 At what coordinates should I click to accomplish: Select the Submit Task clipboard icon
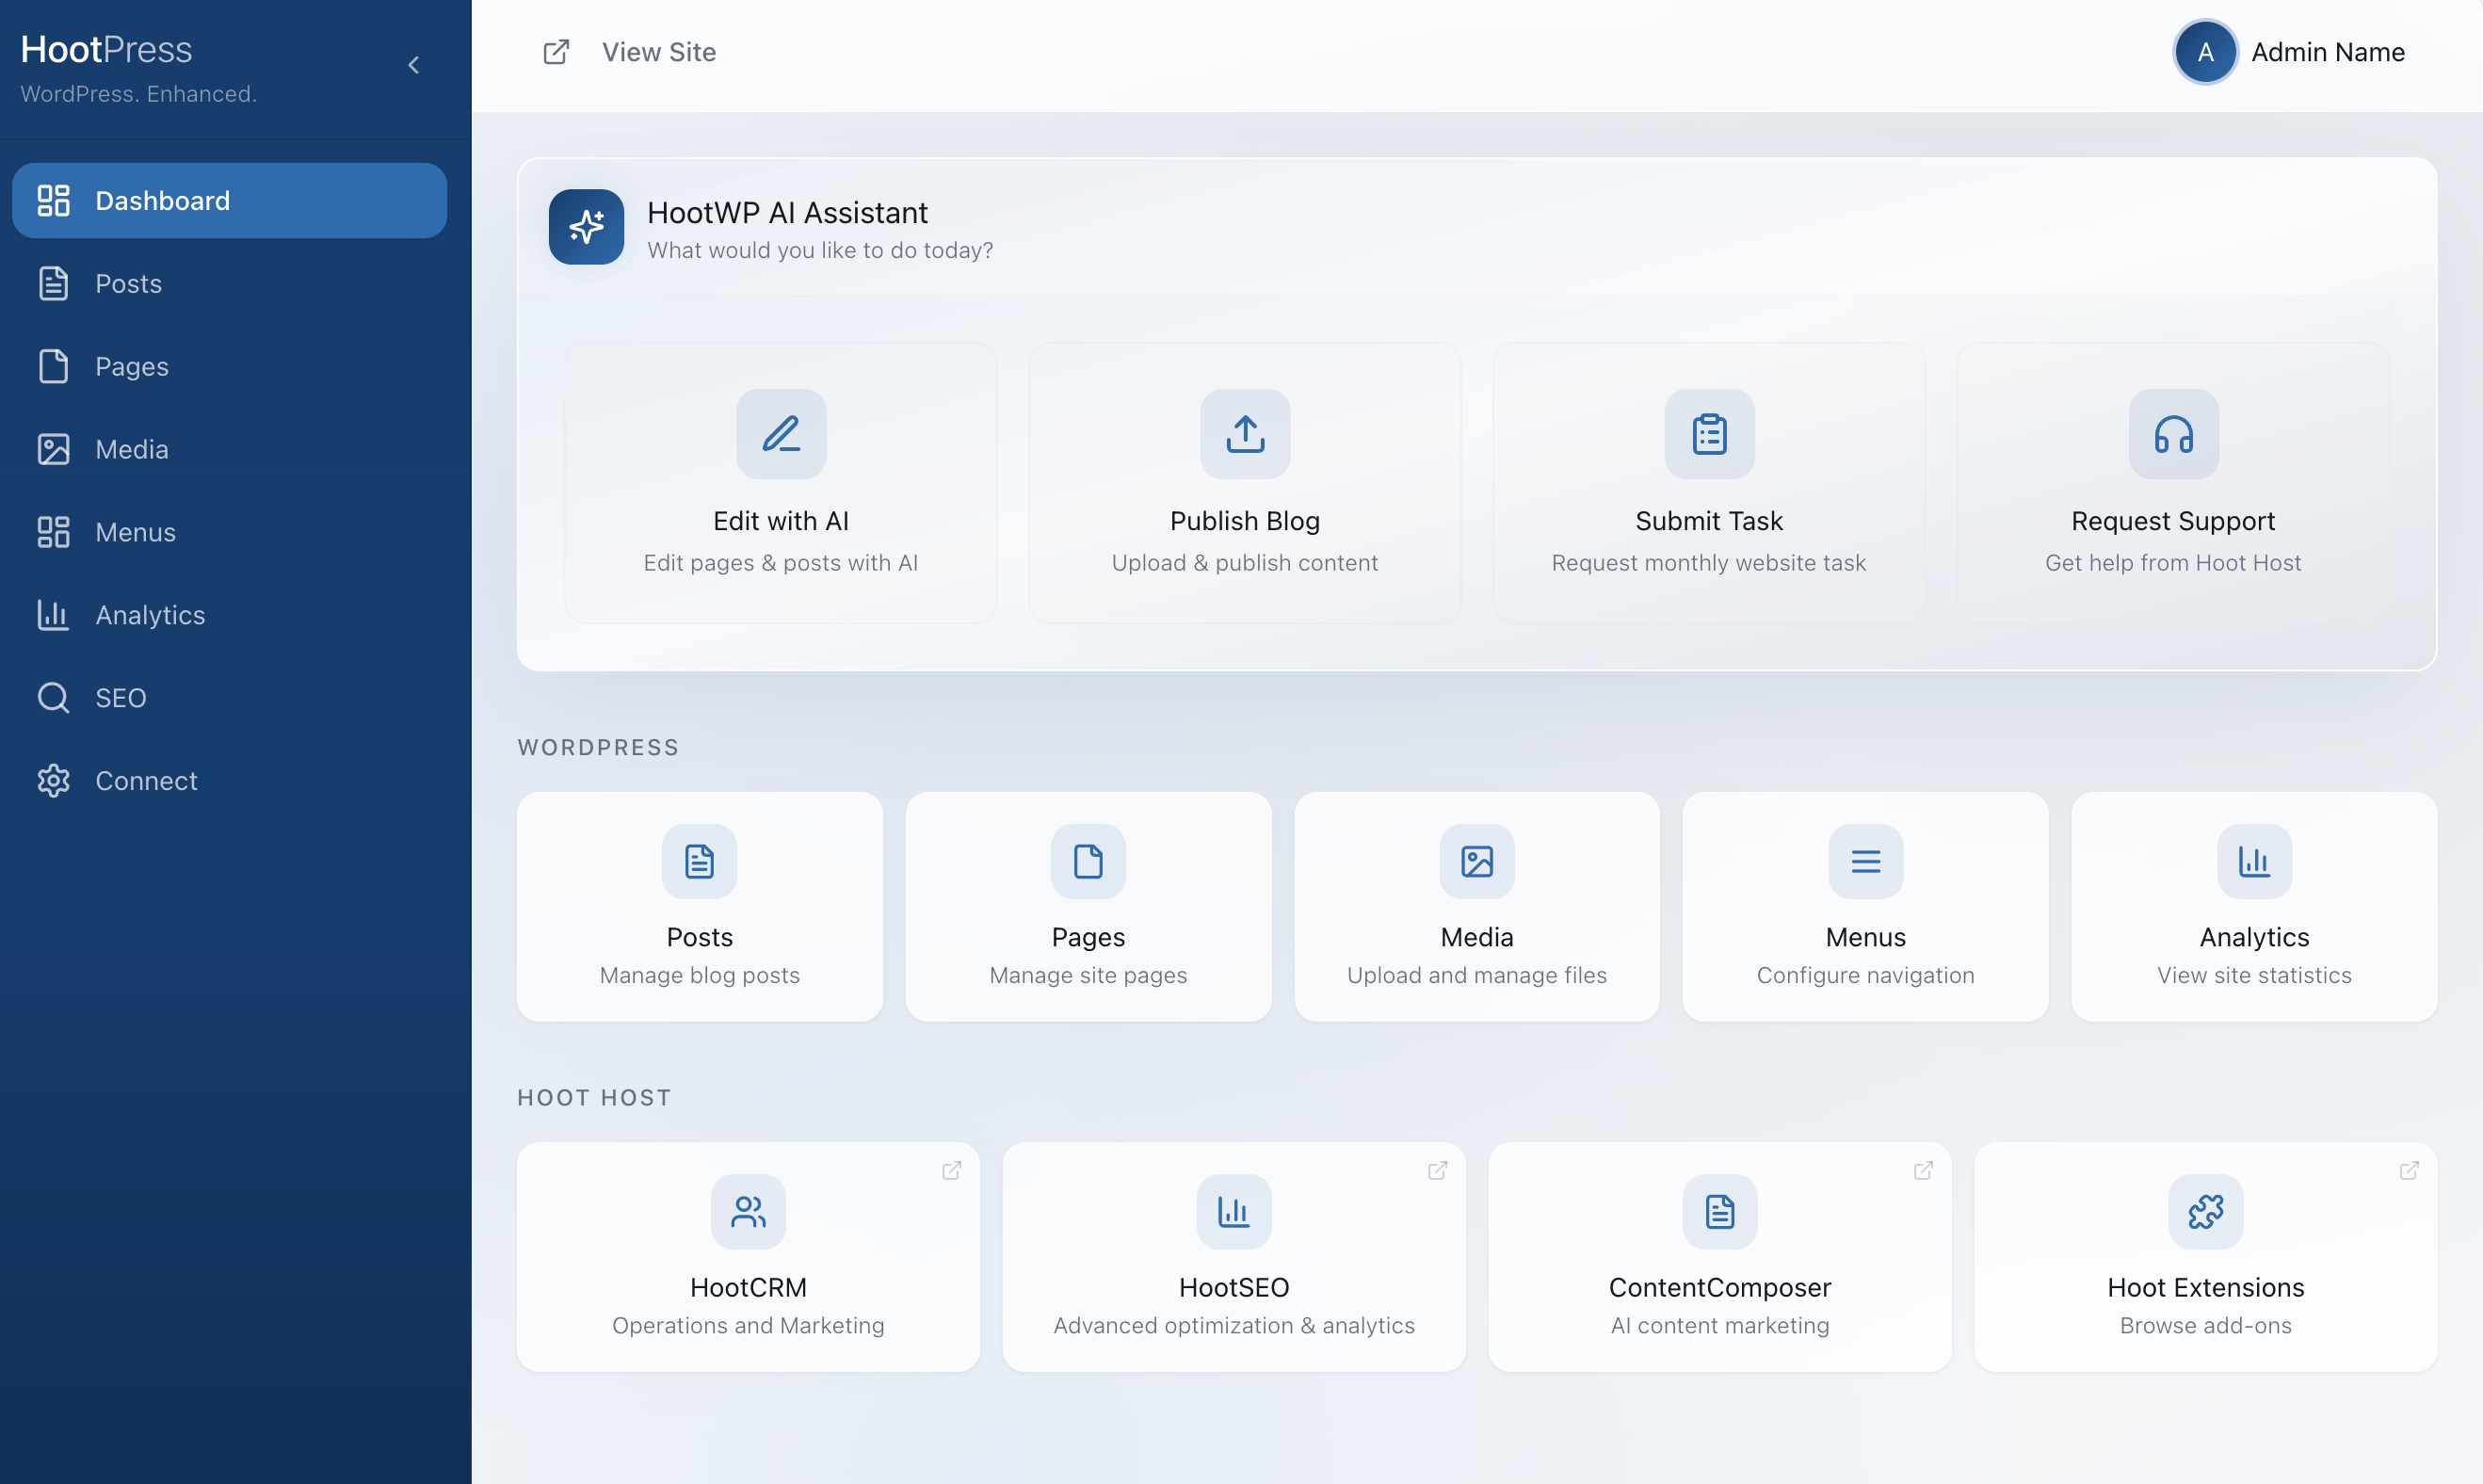click(1709, 434)
